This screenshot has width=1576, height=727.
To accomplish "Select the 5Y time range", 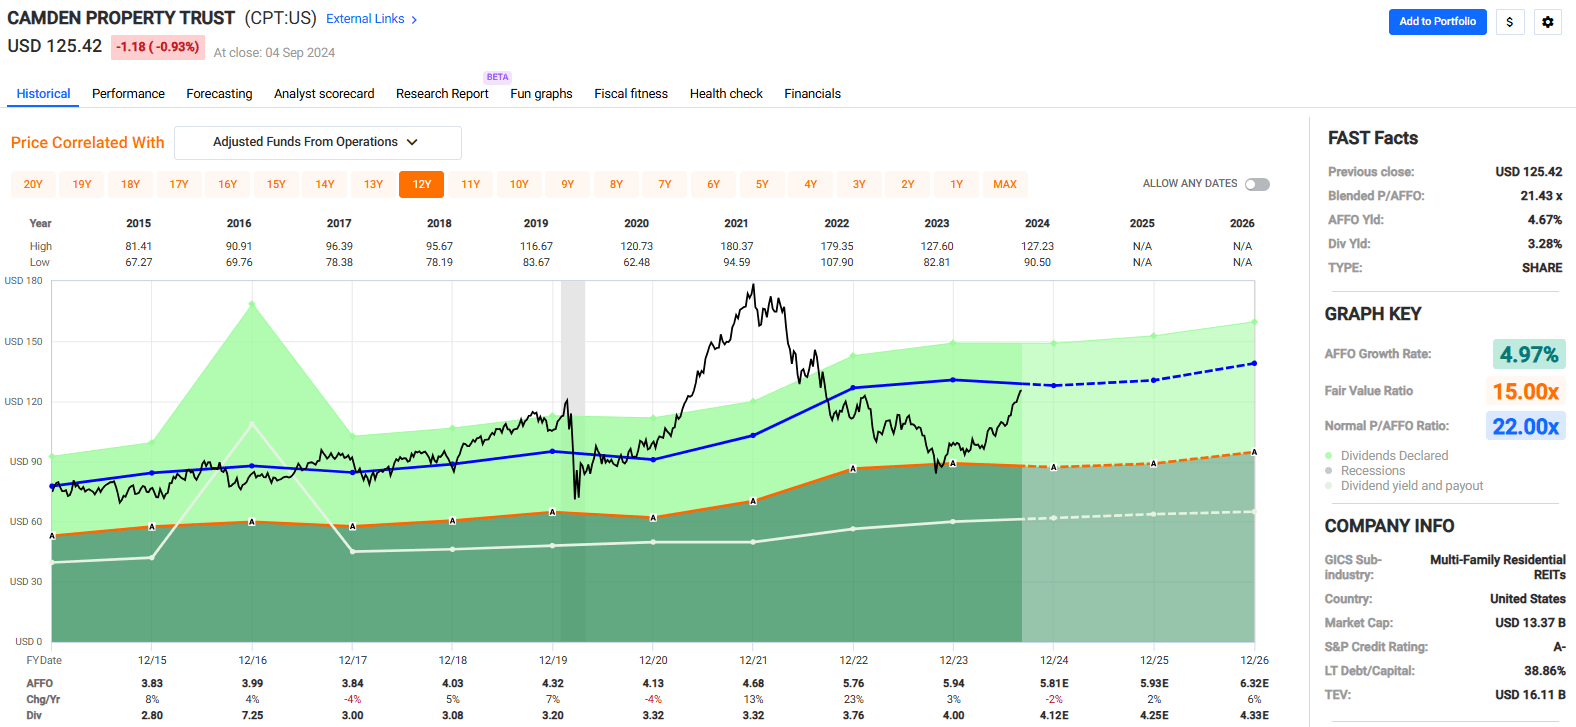I will click(762, 184).
